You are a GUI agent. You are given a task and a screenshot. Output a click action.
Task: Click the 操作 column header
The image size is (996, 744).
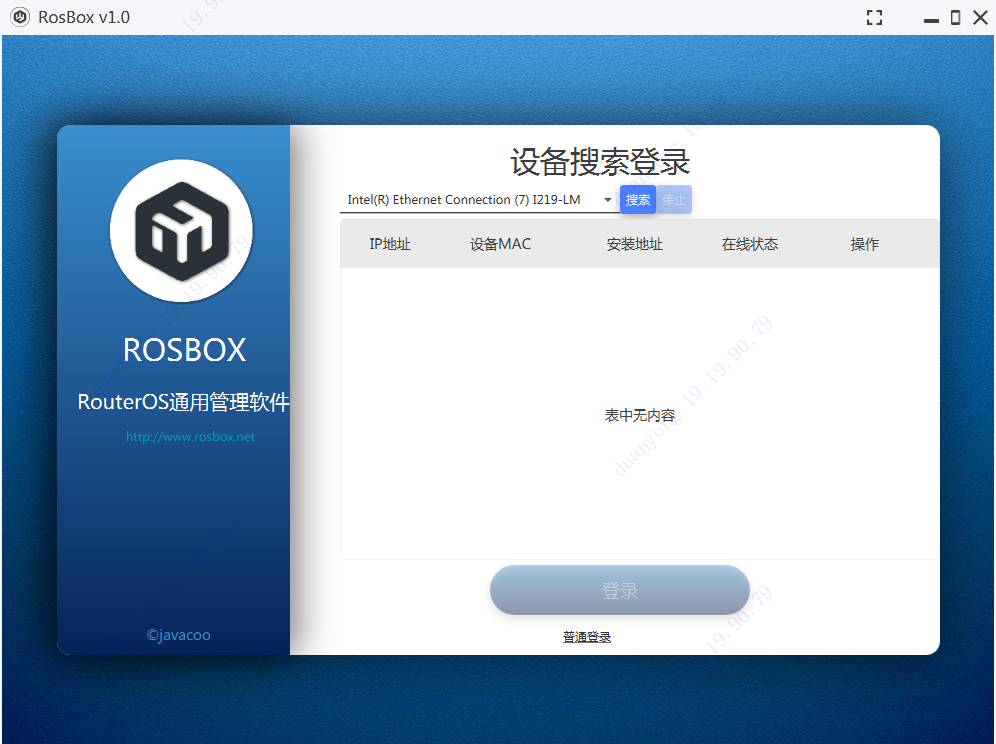[x=865, y=244]
